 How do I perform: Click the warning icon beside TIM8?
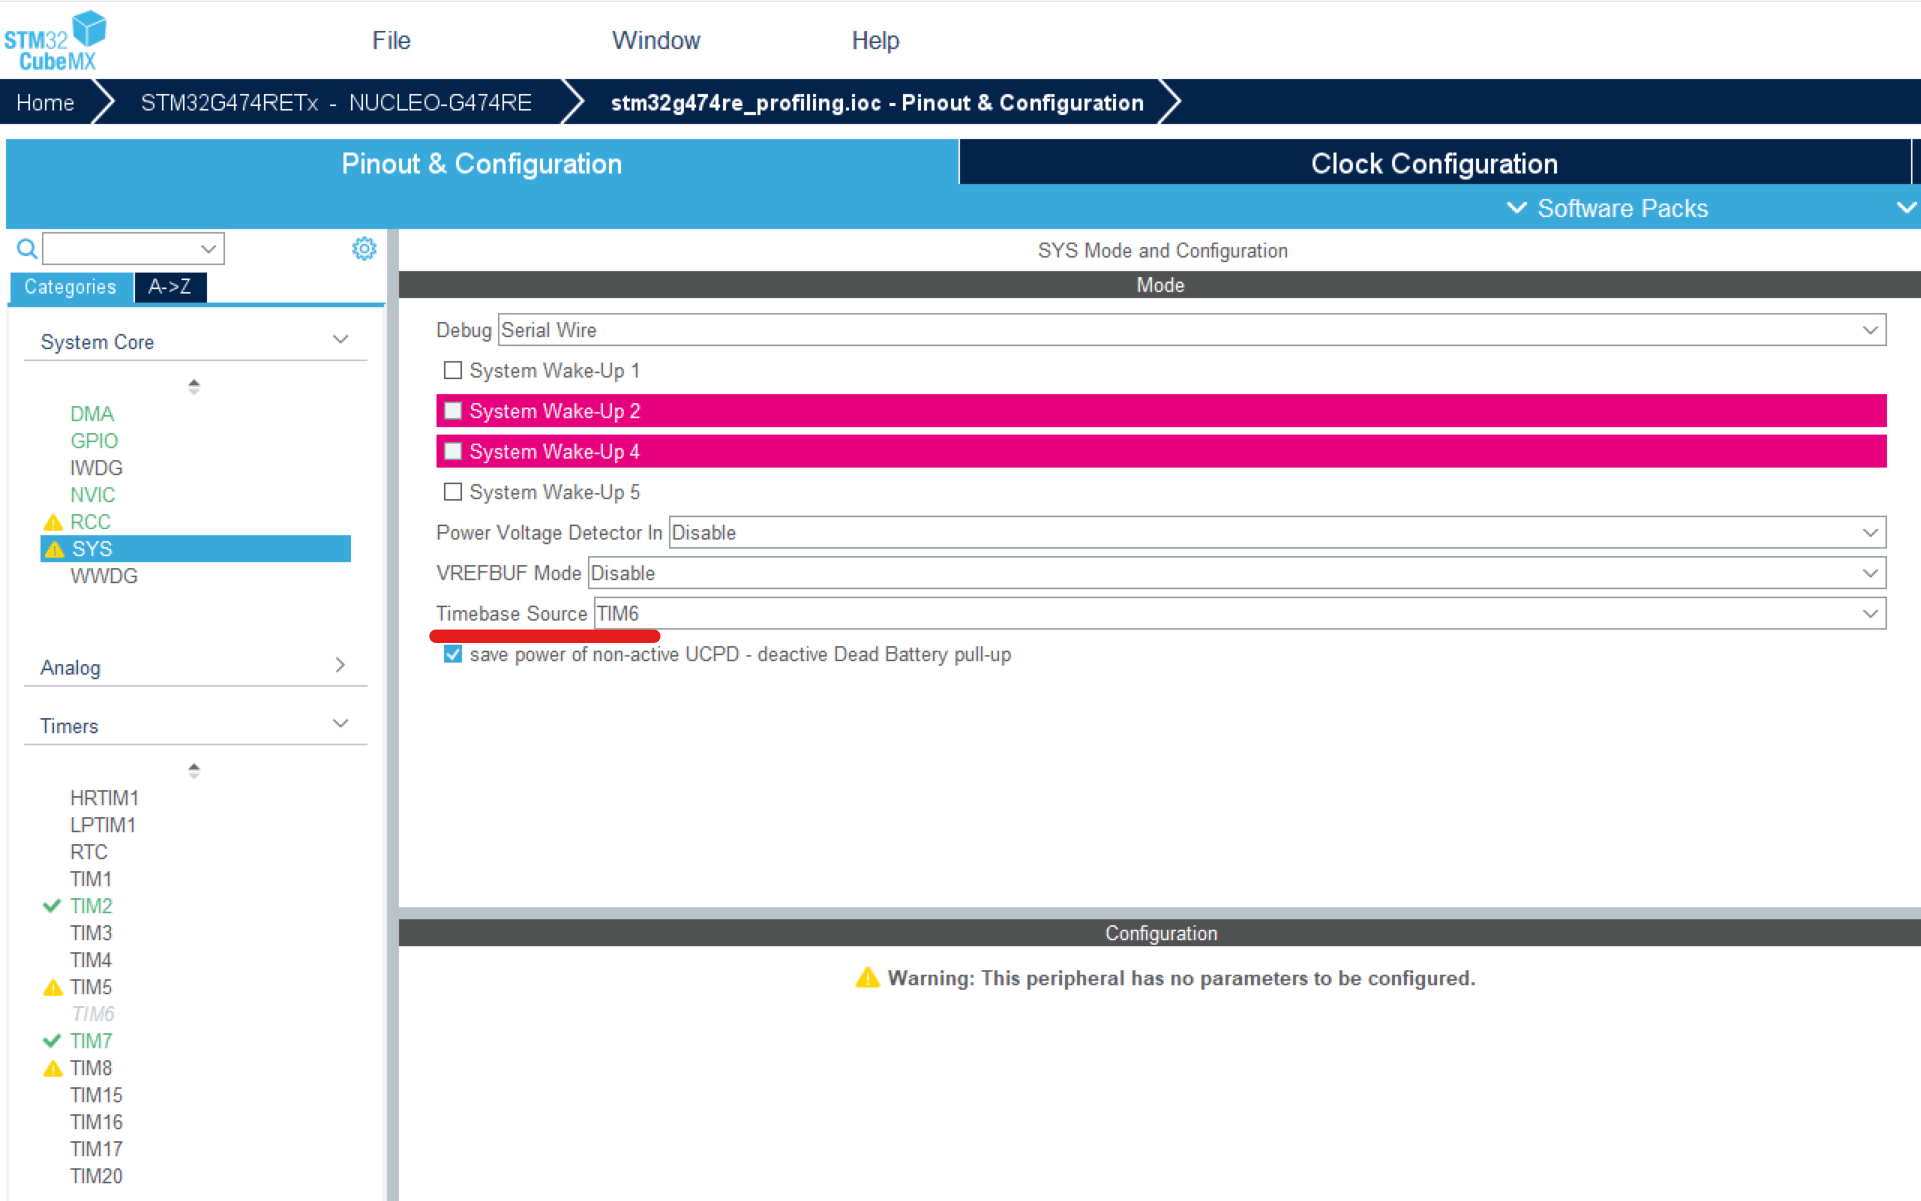[53, 1068]
